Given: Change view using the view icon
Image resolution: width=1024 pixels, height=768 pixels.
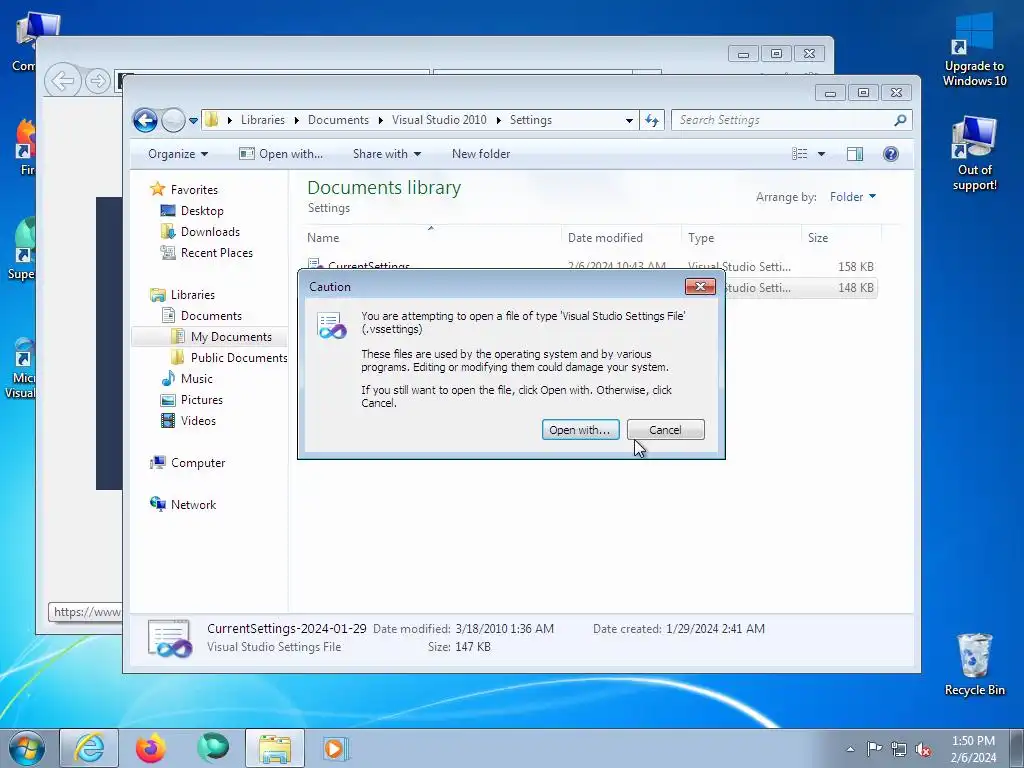Looking at the screenshot, I should tap(799, 154).
